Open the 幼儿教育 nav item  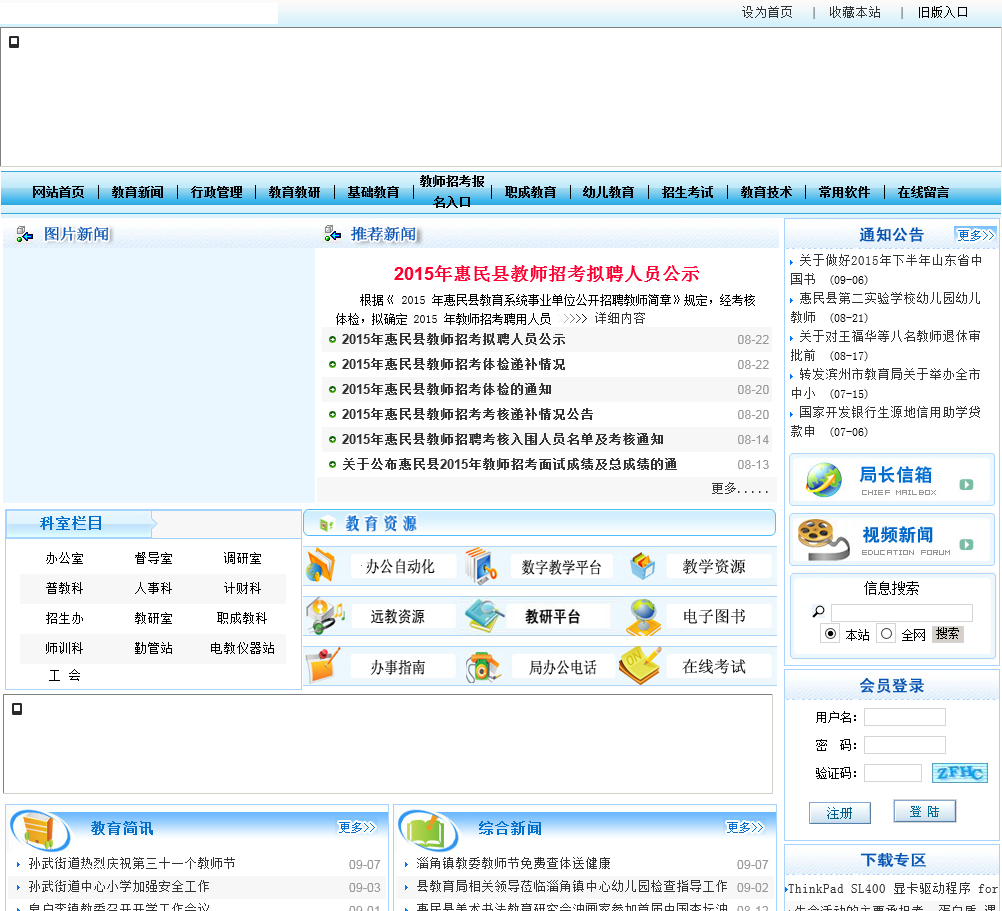coord(608,192)
